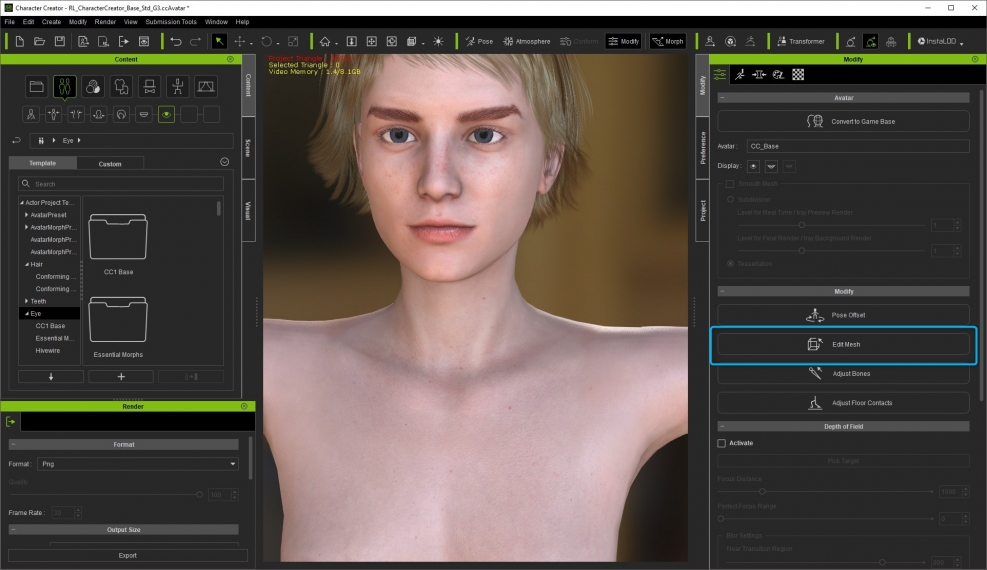This screenshot has height=570, width=987.
Task: Click the Export button in Render panel
Action: (x=127, y=555)
